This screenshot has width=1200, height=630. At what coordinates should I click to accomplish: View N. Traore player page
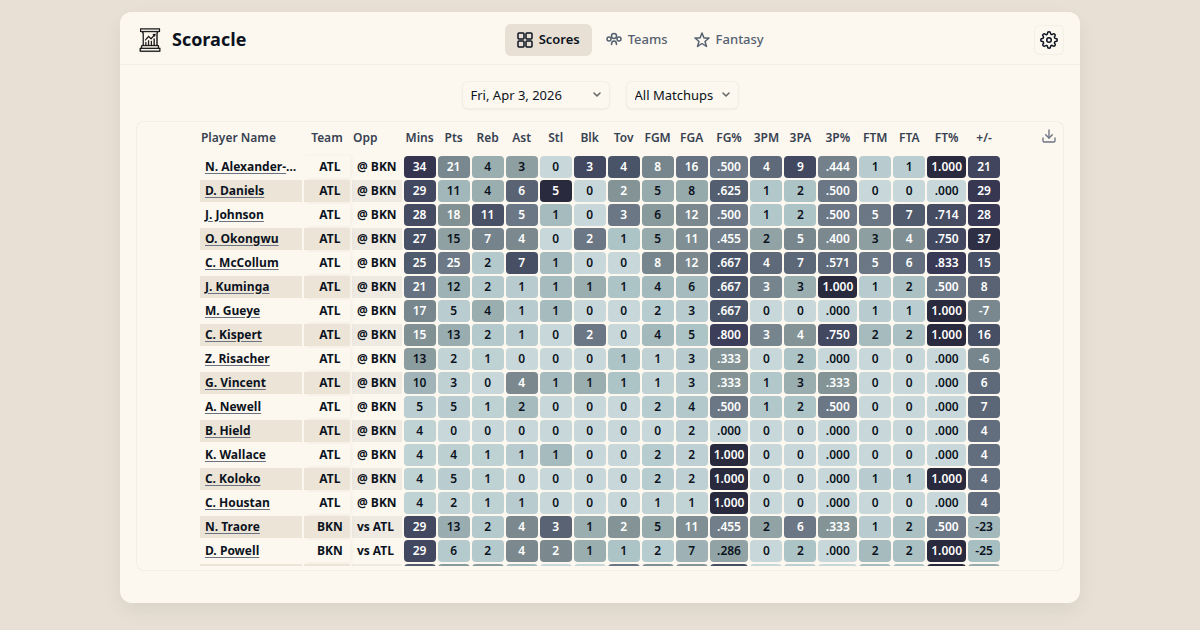[232, 527]
